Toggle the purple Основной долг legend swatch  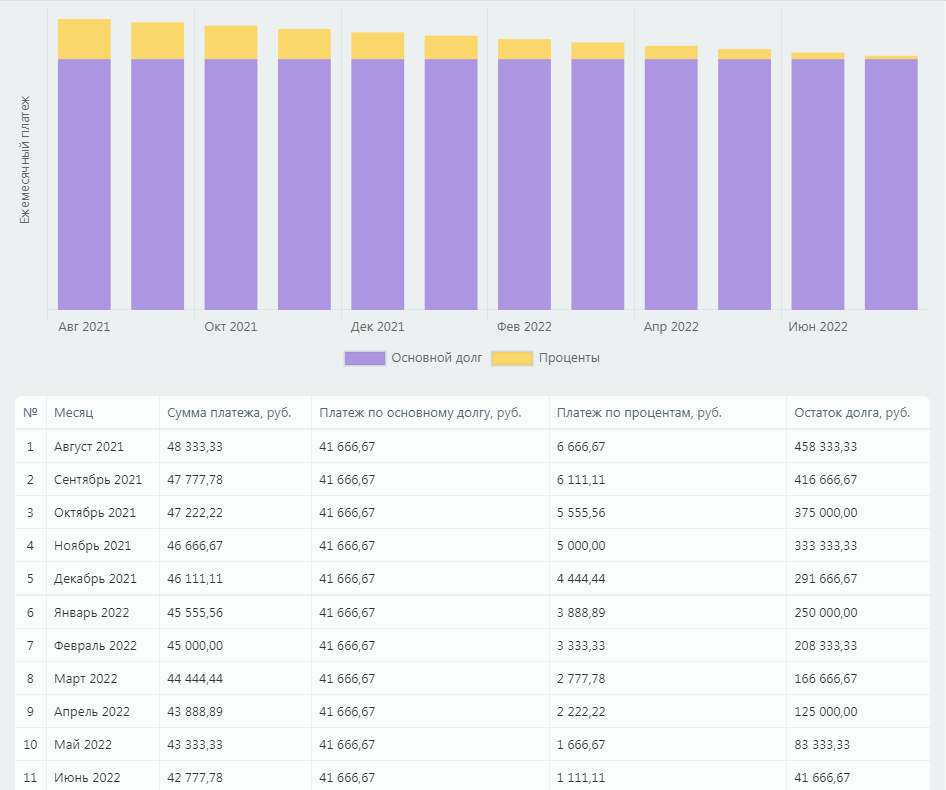364,358
